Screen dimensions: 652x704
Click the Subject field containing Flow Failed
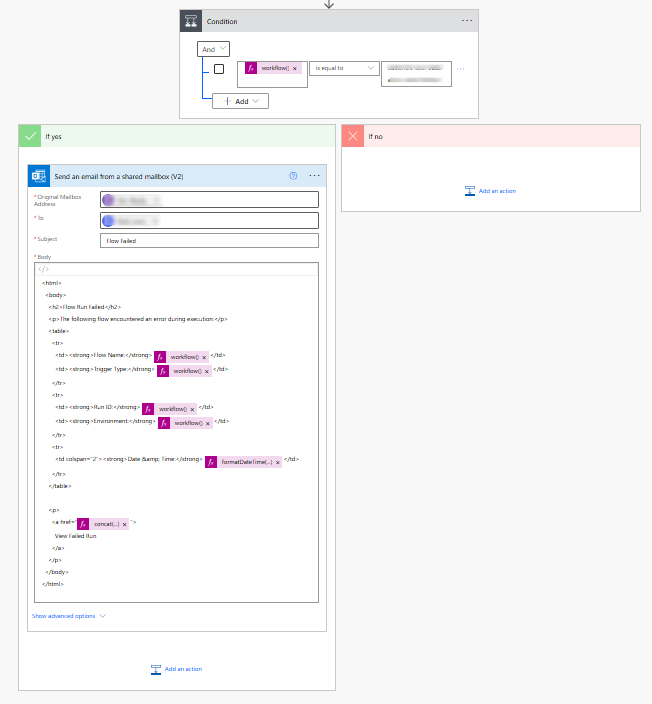[209, 241]
